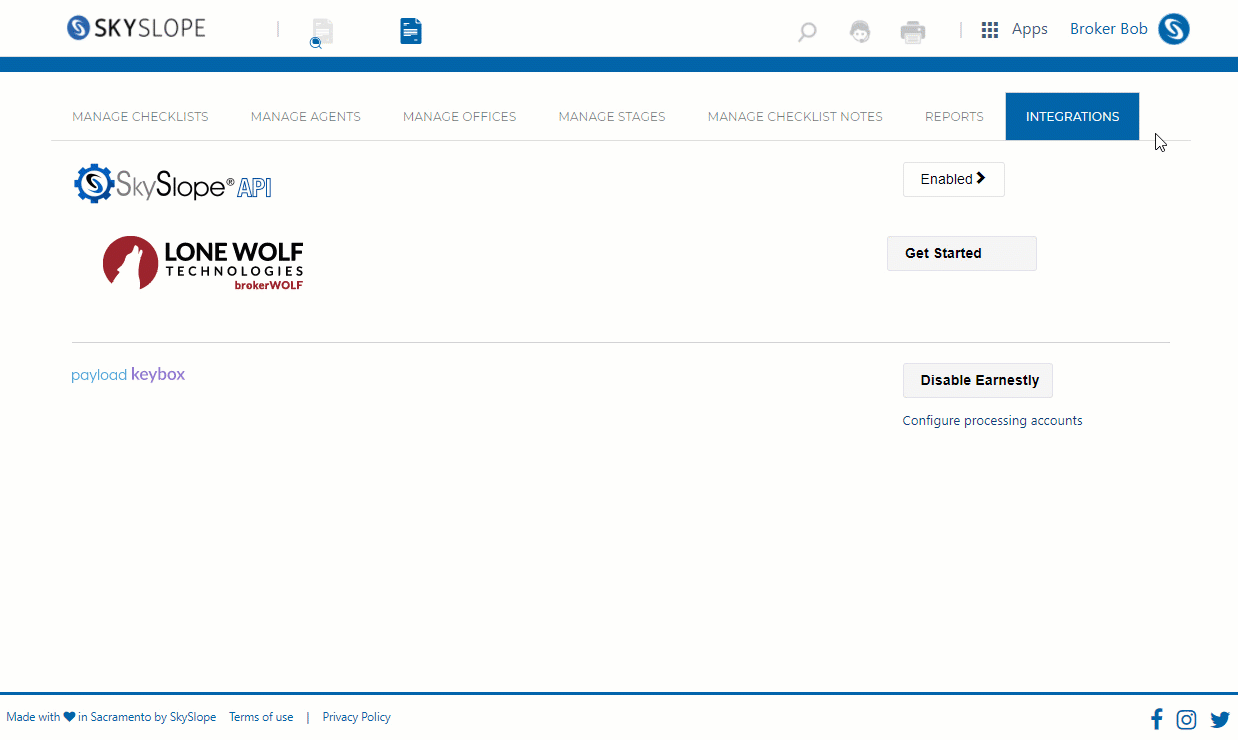Click Get Started for Lone Wolf
Screen dimensions: 1238x740
coord(962,253)
